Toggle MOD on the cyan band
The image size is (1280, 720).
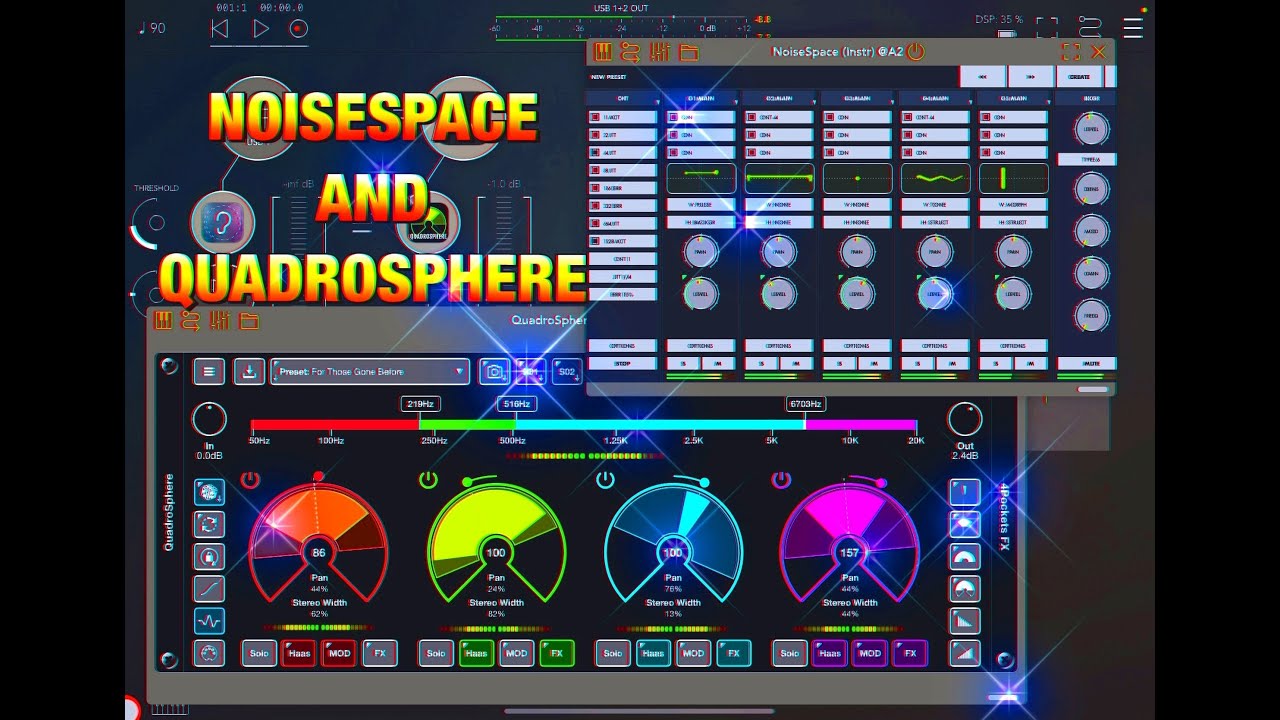coord(693,653)
